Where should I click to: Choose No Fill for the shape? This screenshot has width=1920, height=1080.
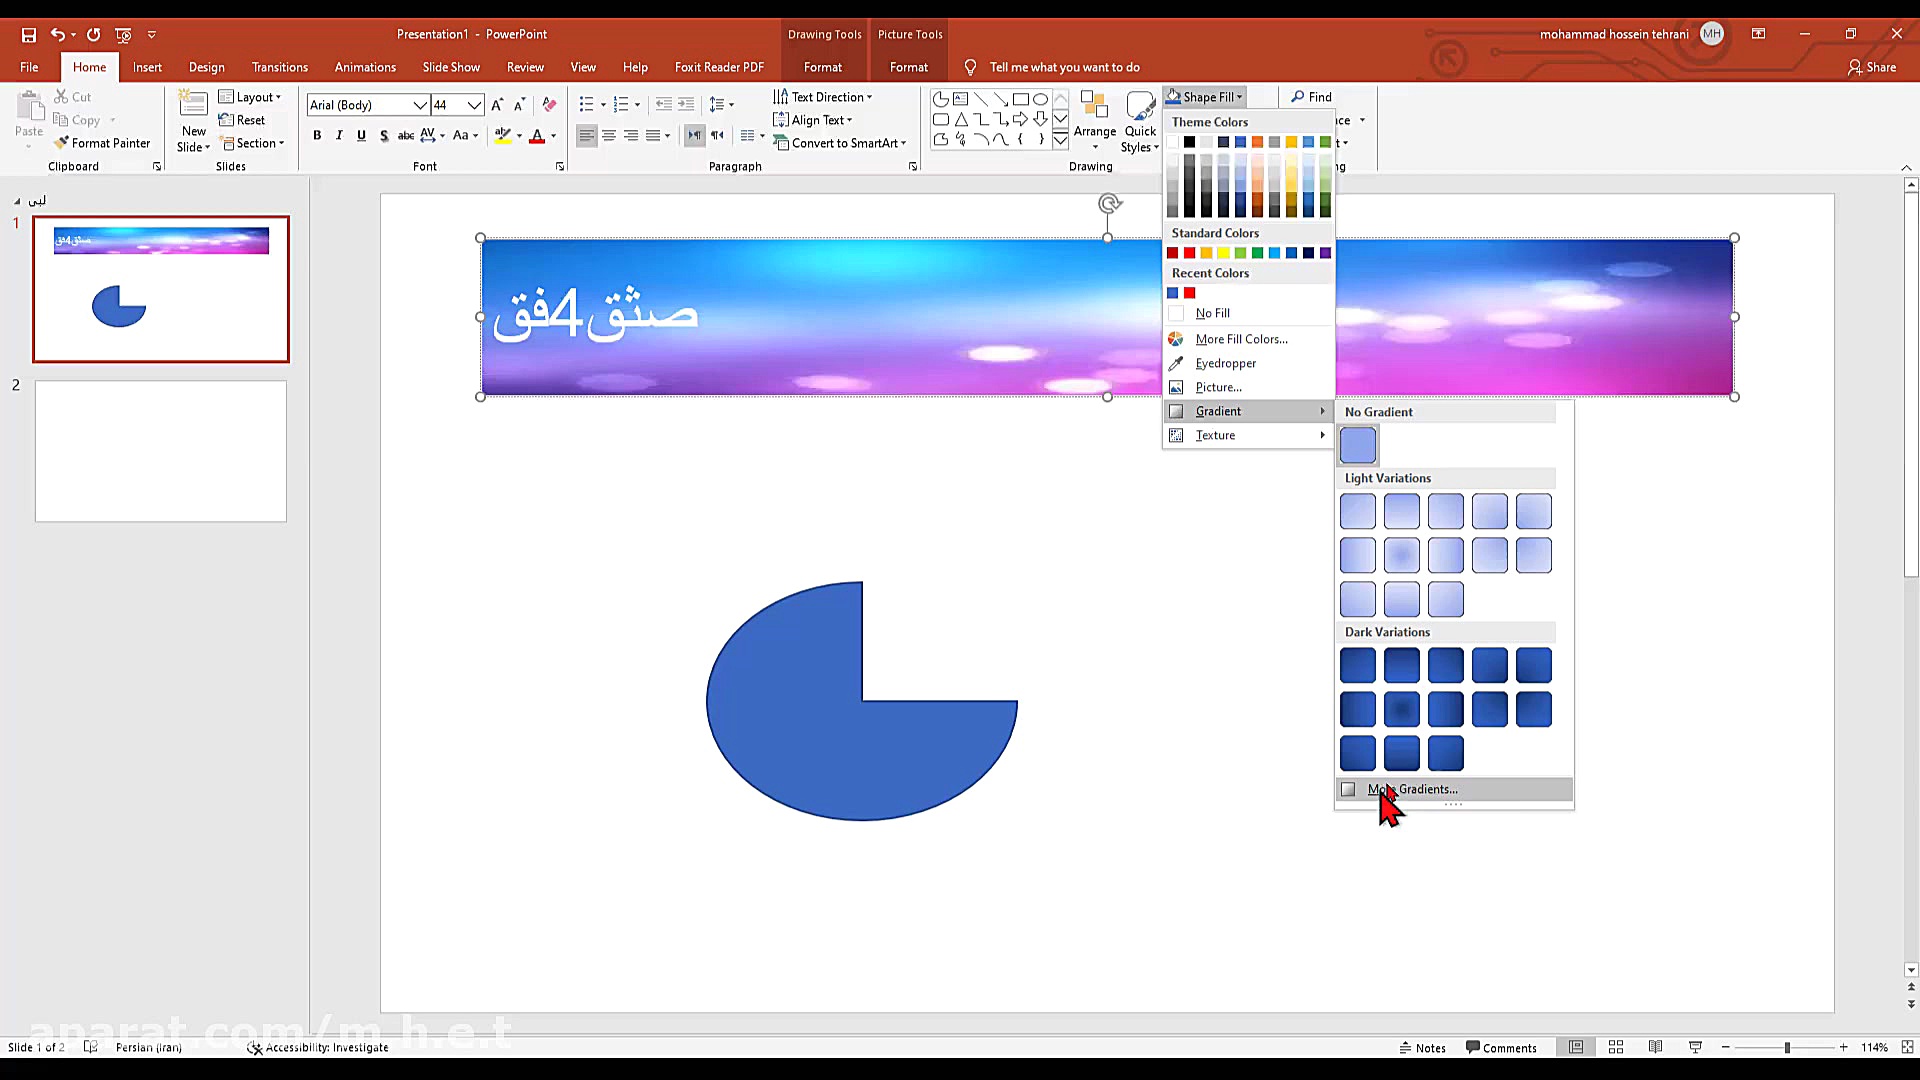click(1212, 313)
